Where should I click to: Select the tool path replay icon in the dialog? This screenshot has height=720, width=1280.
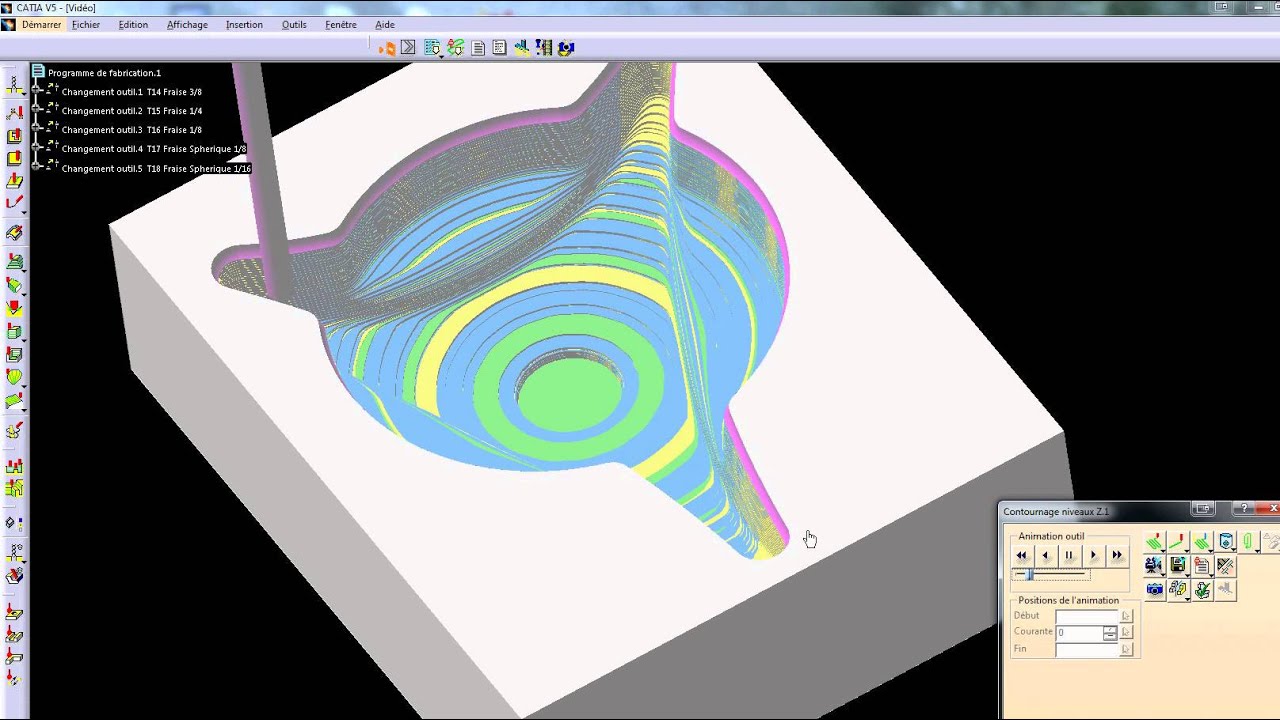(x=1155, y=541)
